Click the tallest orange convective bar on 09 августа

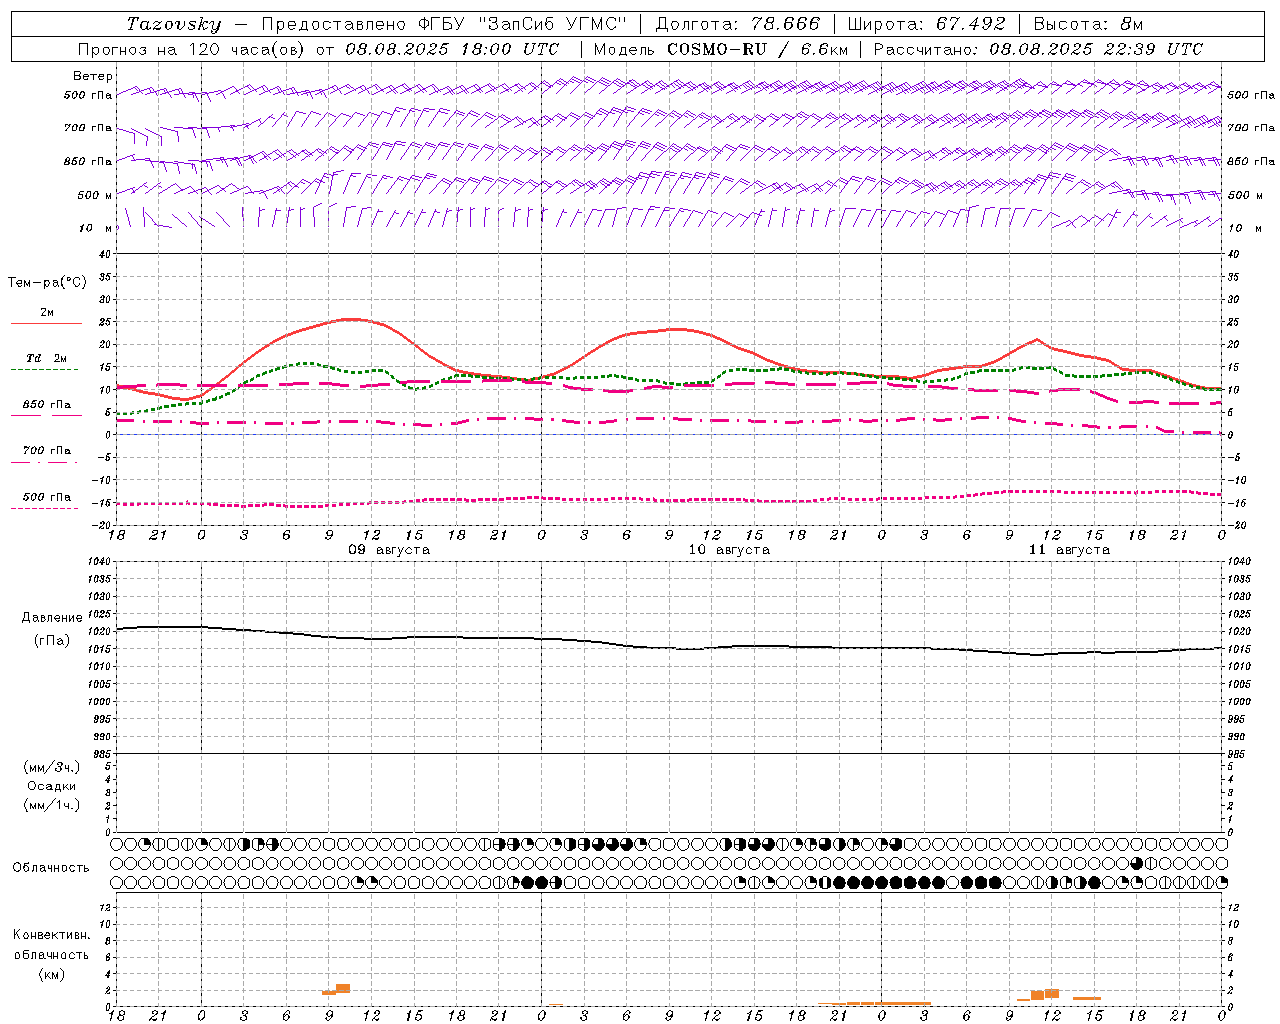(343, 989)
